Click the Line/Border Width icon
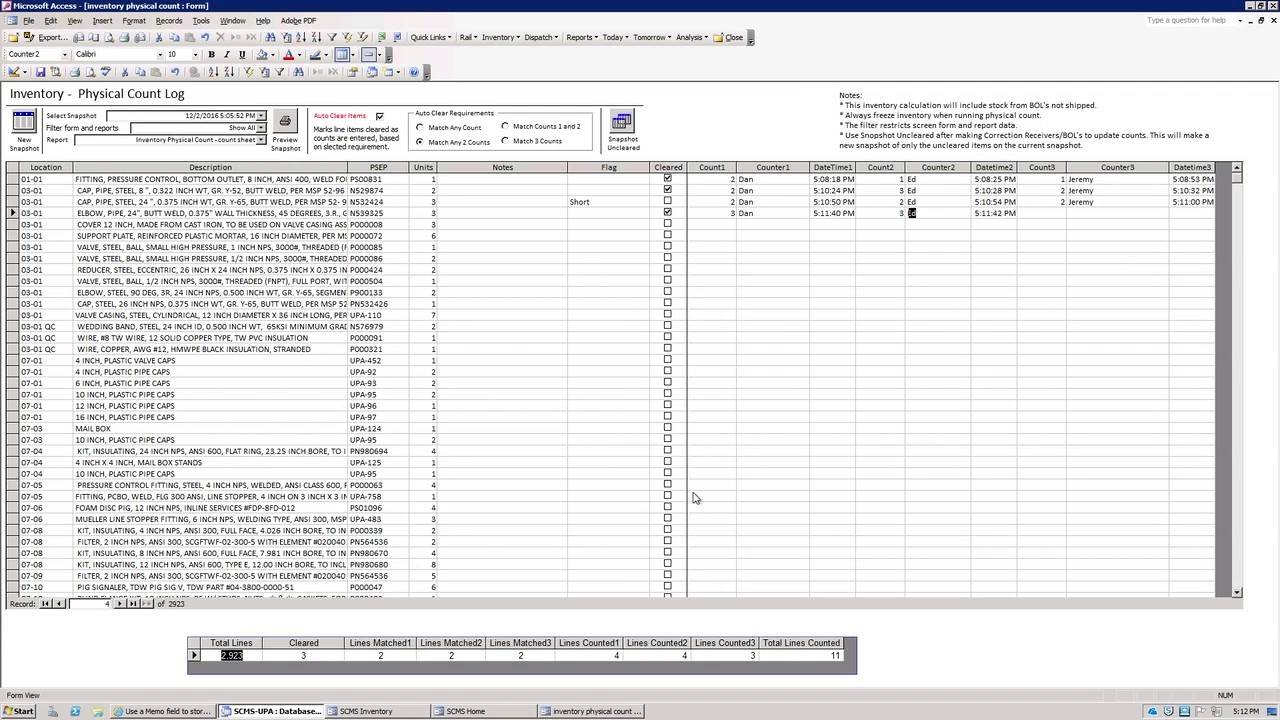The width and height of the screenshot is (1280, 720). click(x=342, y=54)
